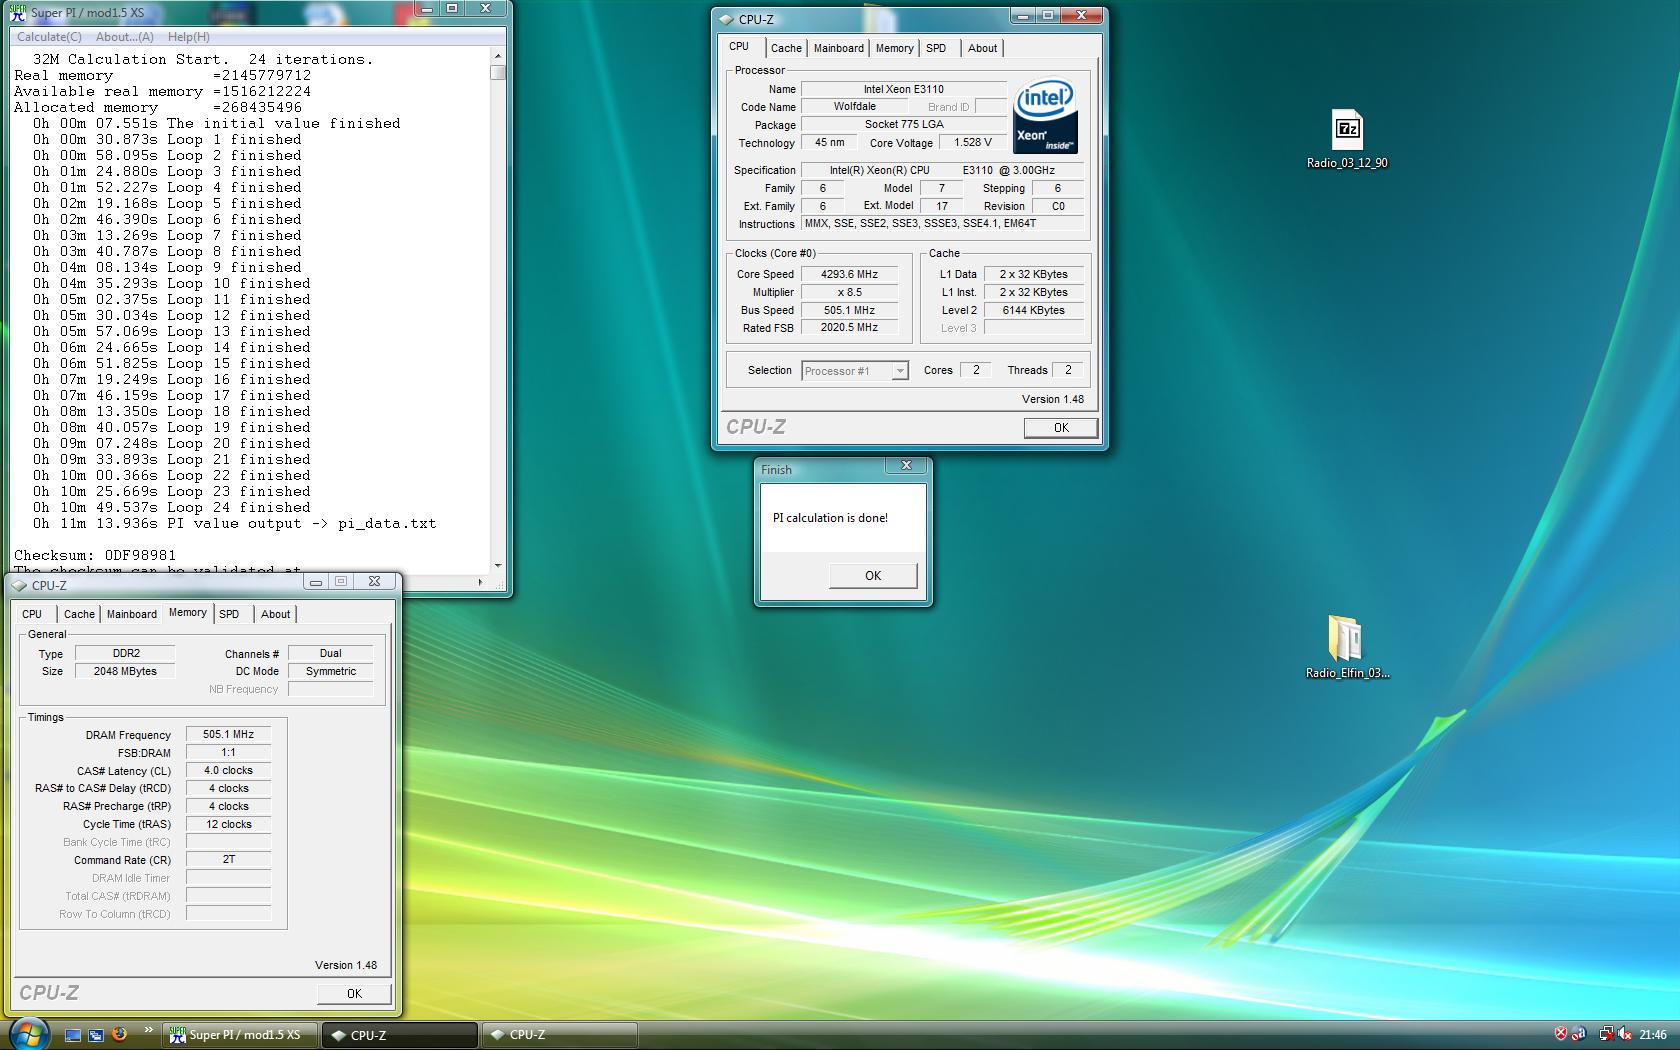
Task: Click the DRAM Frequency 505.1 MHz field
Action: 228,734
